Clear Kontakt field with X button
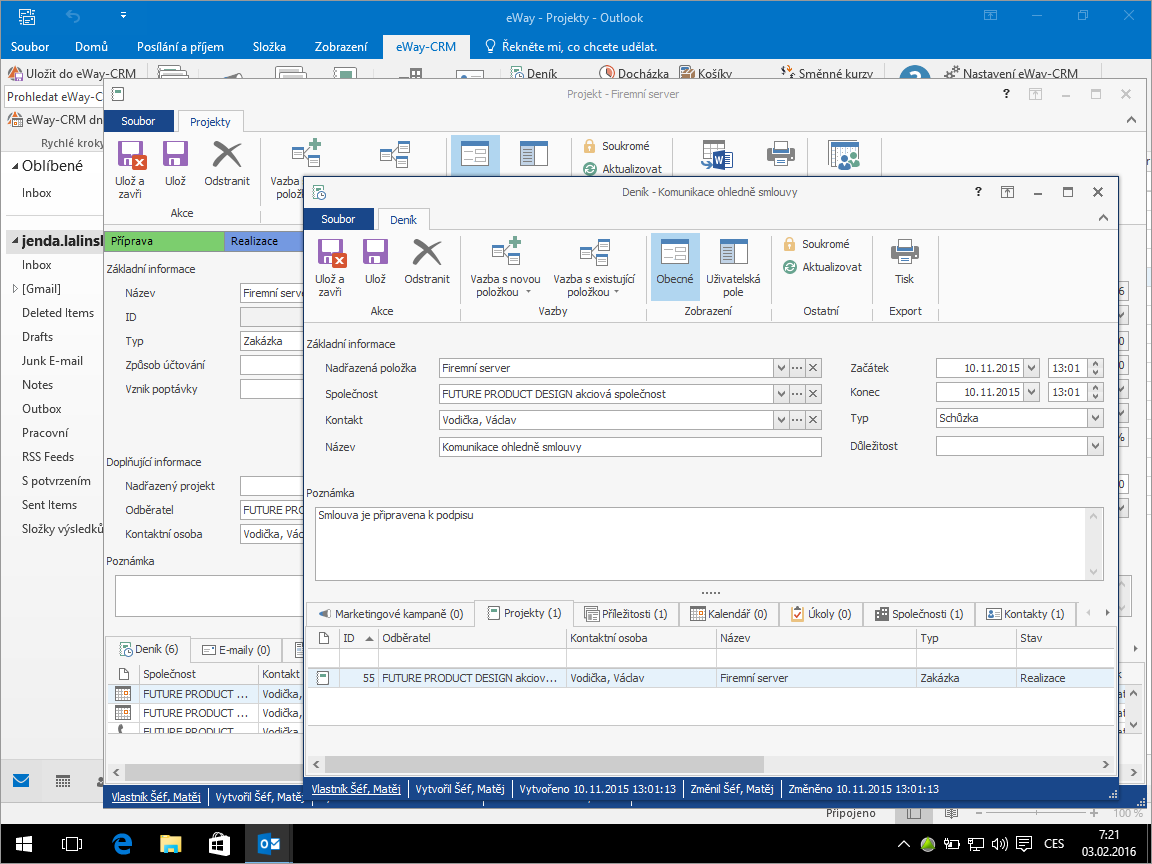This screenshot has width=1152, height=864. (813, 420)
